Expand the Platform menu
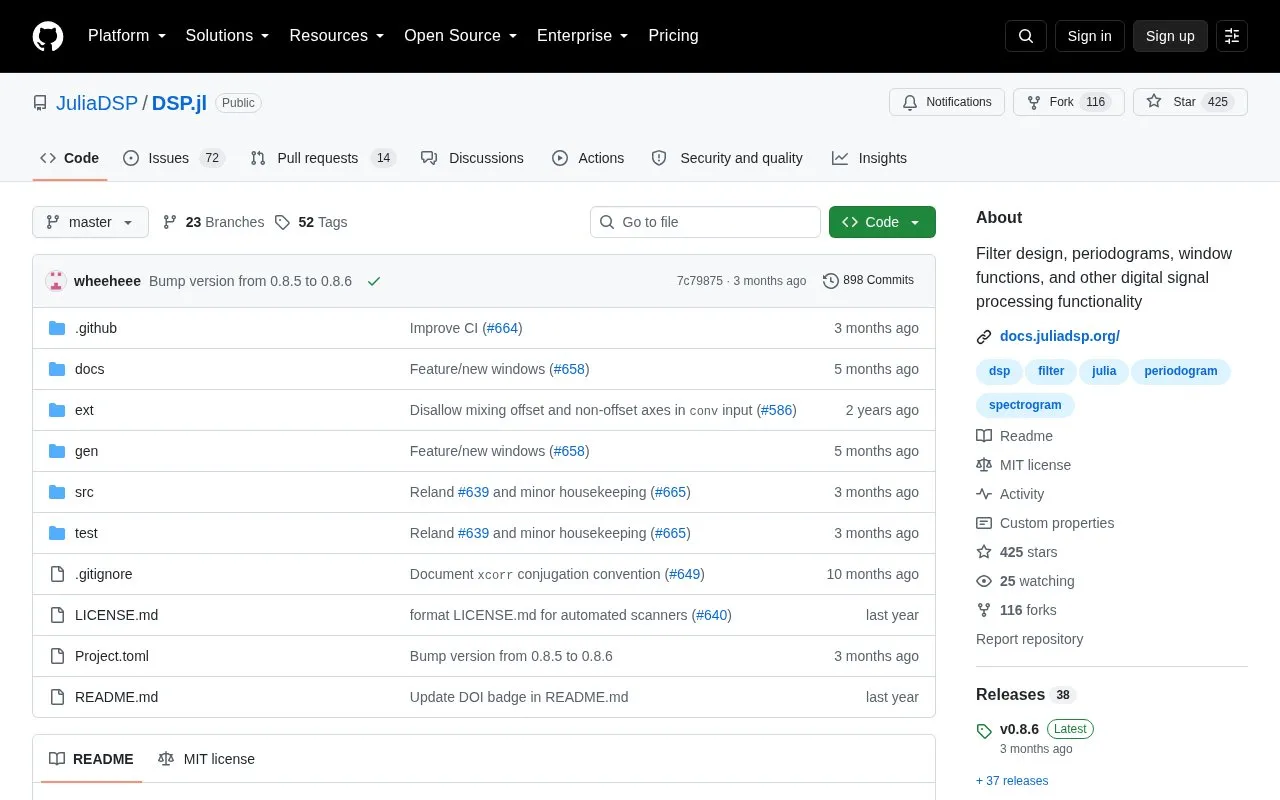Screen dimensions: 1280x800 coord(127,36)
